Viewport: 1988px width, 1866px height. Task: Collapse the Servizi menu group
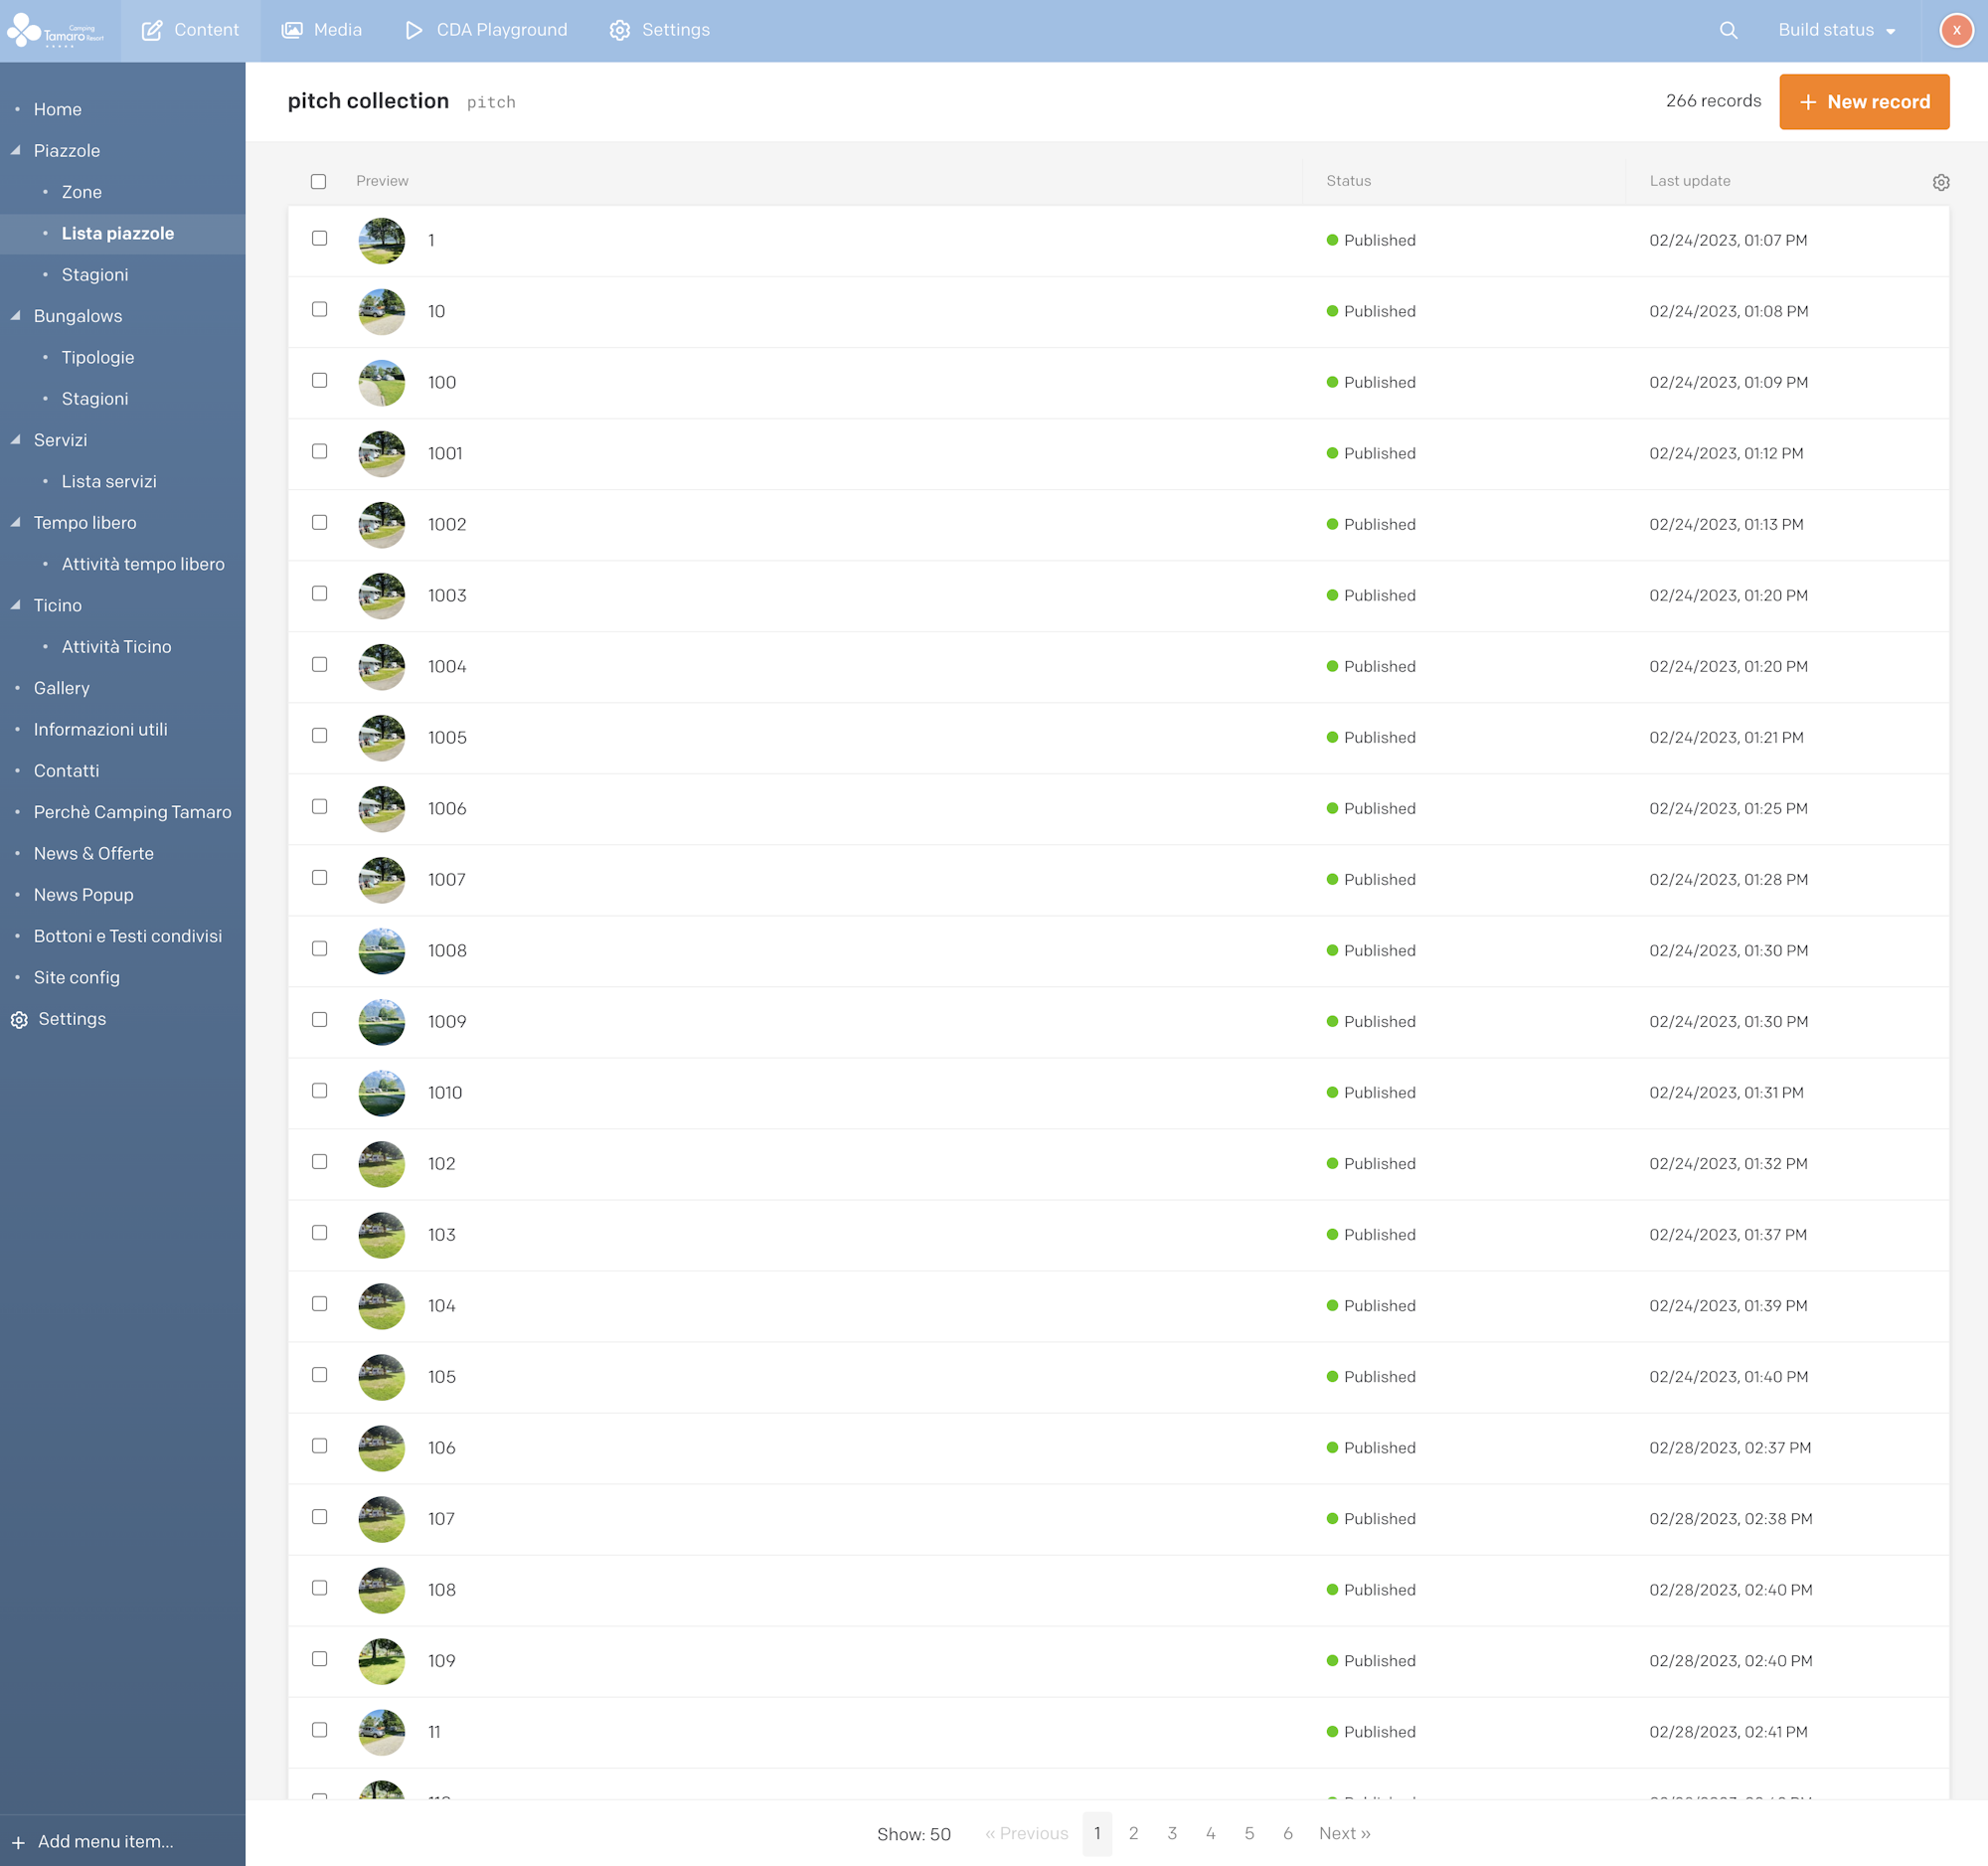pos(16,439)
